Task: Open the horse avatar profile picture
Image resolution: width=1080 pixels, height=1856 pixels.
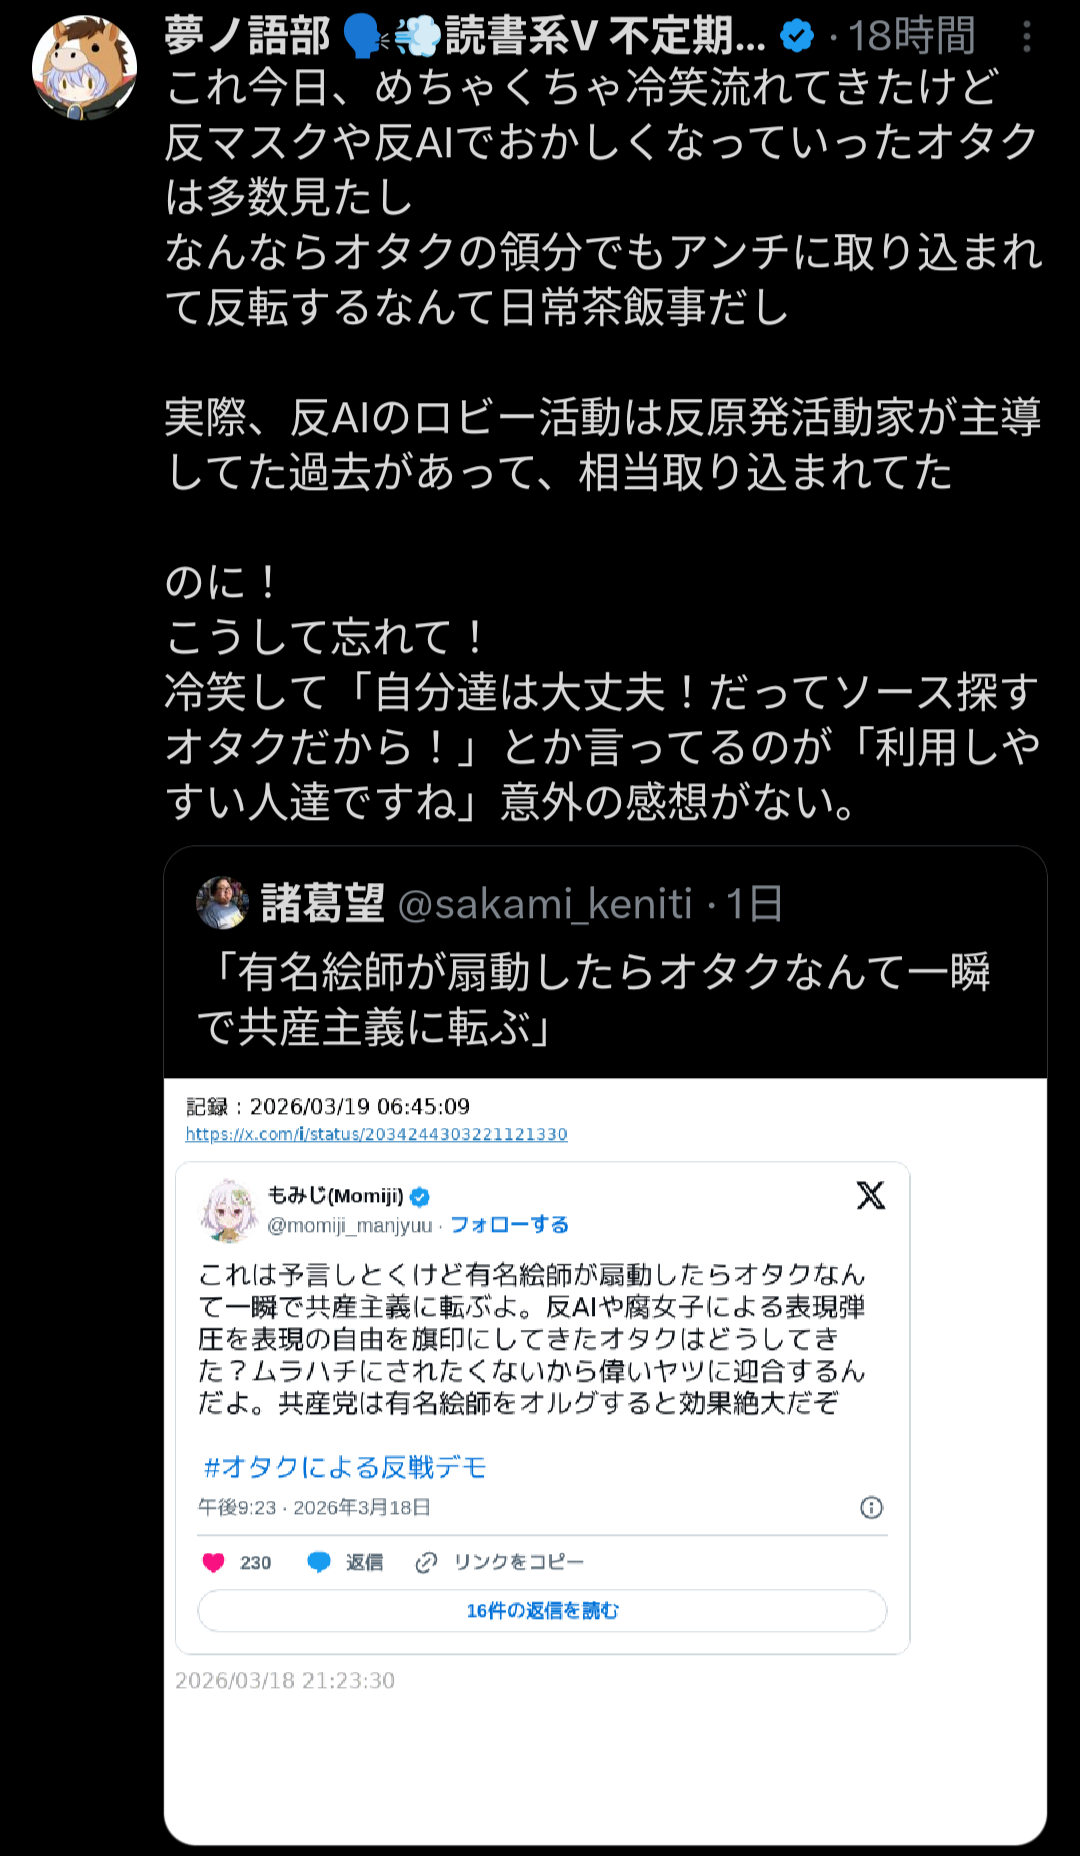Action: click(x=84, y=67)
